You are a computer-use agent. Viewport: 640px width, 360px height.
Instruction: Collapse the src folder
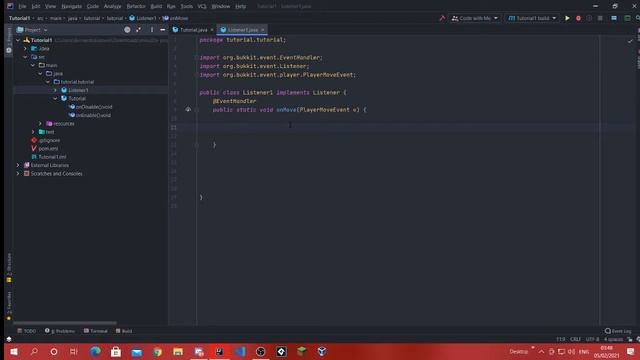click(25, 57)
